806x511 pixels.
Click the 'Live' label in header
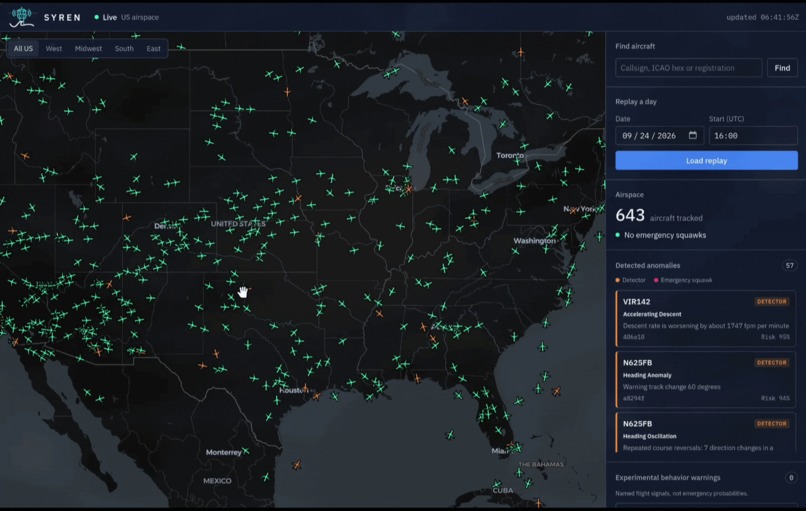(x=109, y=17)
